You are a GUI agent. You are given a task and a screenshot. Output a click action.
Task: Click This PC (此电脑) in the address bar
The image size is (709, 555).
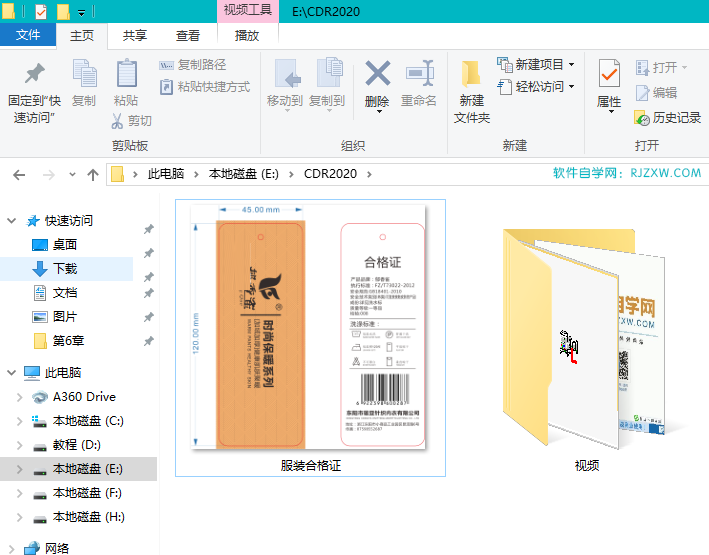(165, 174)
